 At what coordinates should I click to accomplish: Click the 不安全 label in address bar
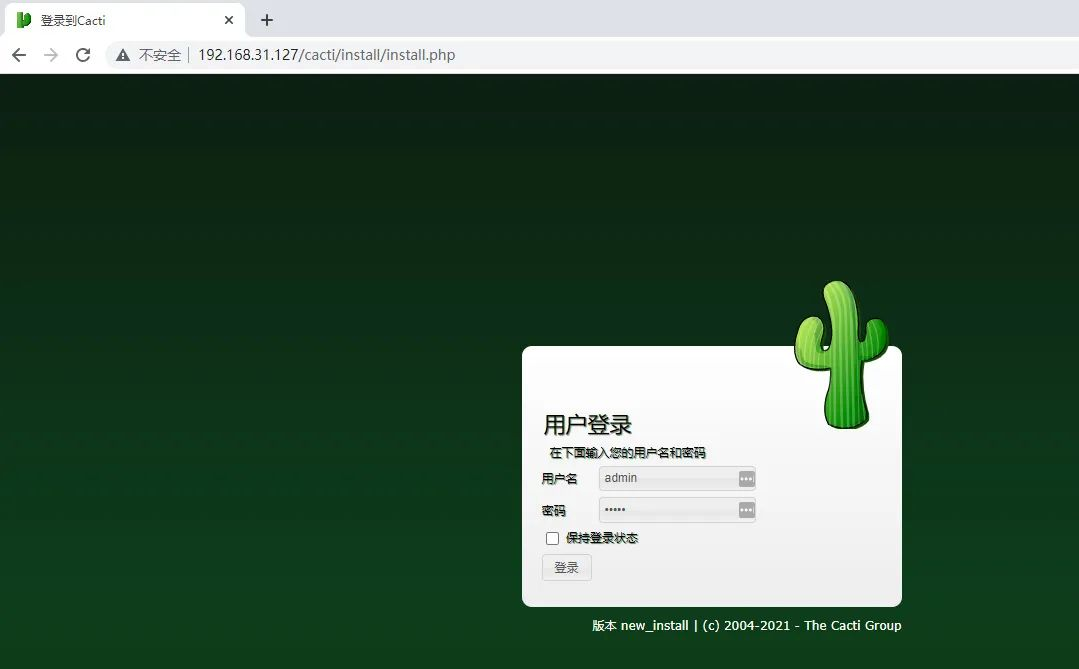pyautogui.click(x=160, y=55)
